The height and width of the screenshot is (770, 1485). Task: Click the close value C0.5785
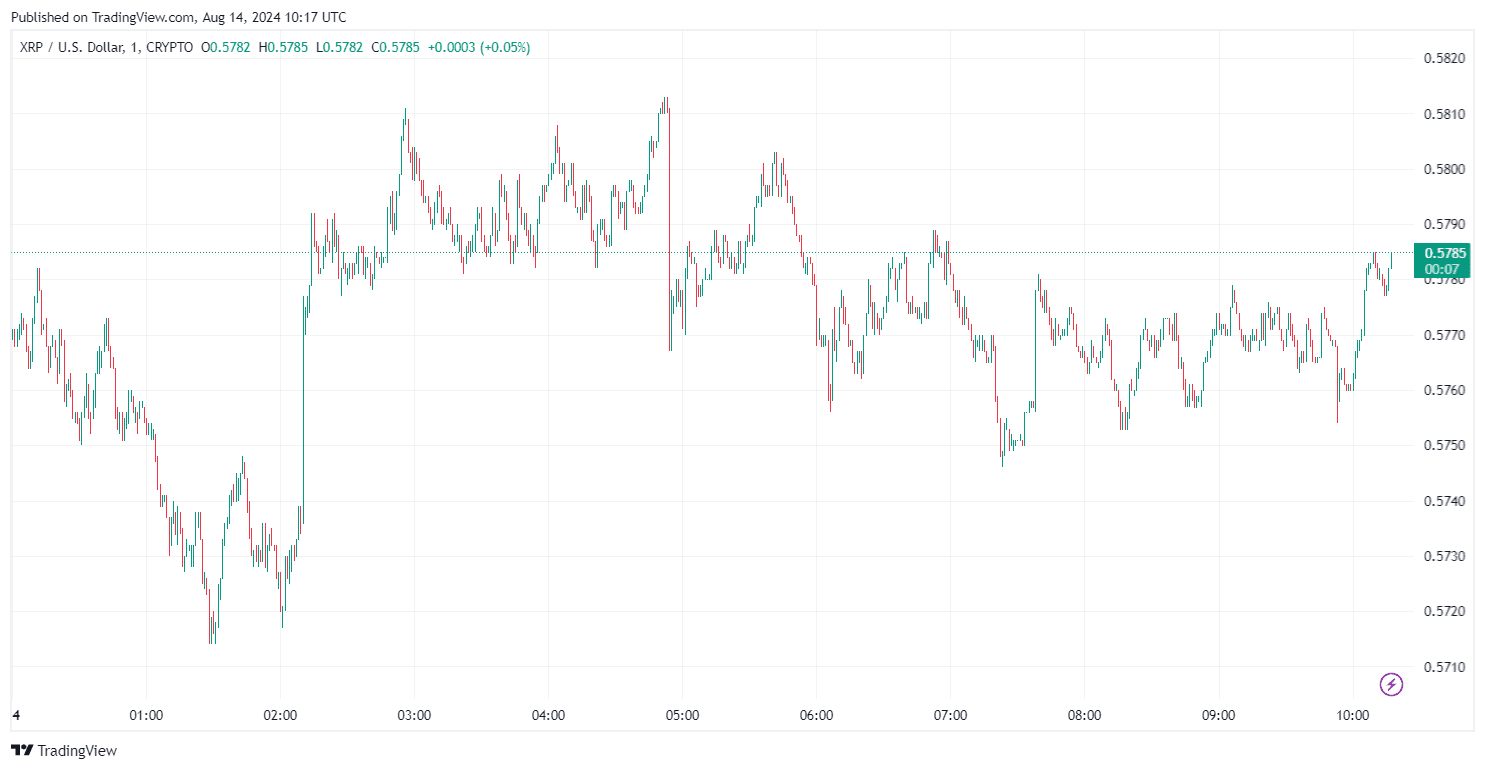point(396,47)
